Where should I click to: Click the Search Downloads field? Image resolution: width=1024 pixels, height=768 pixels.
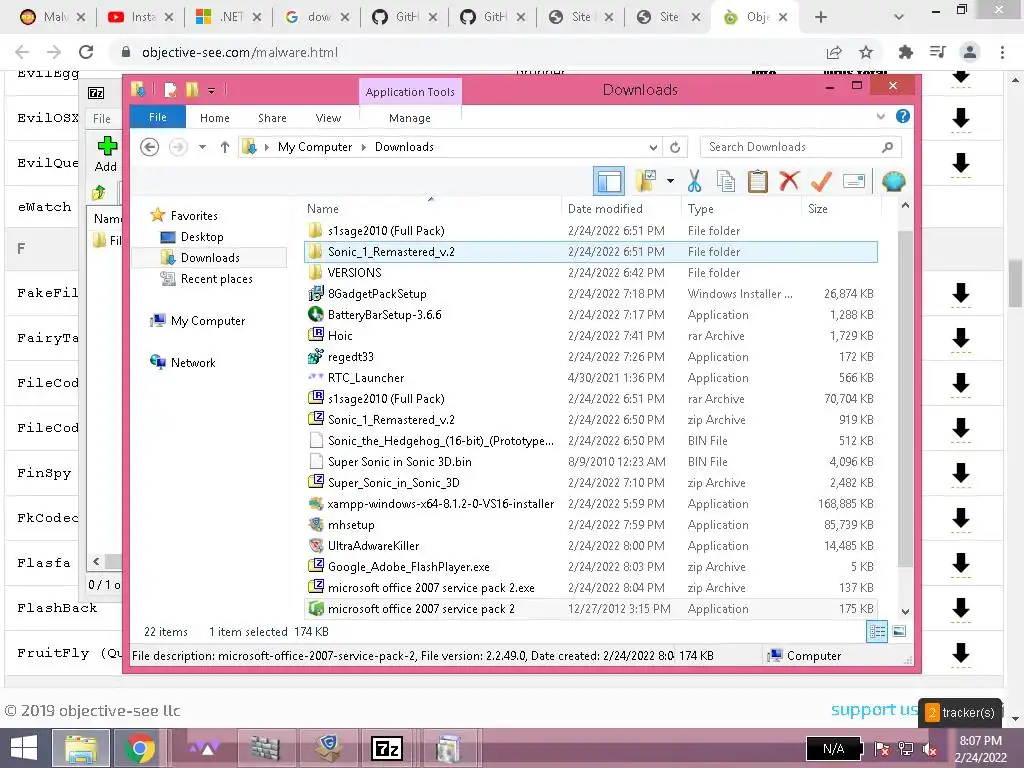tap(801, 147)
